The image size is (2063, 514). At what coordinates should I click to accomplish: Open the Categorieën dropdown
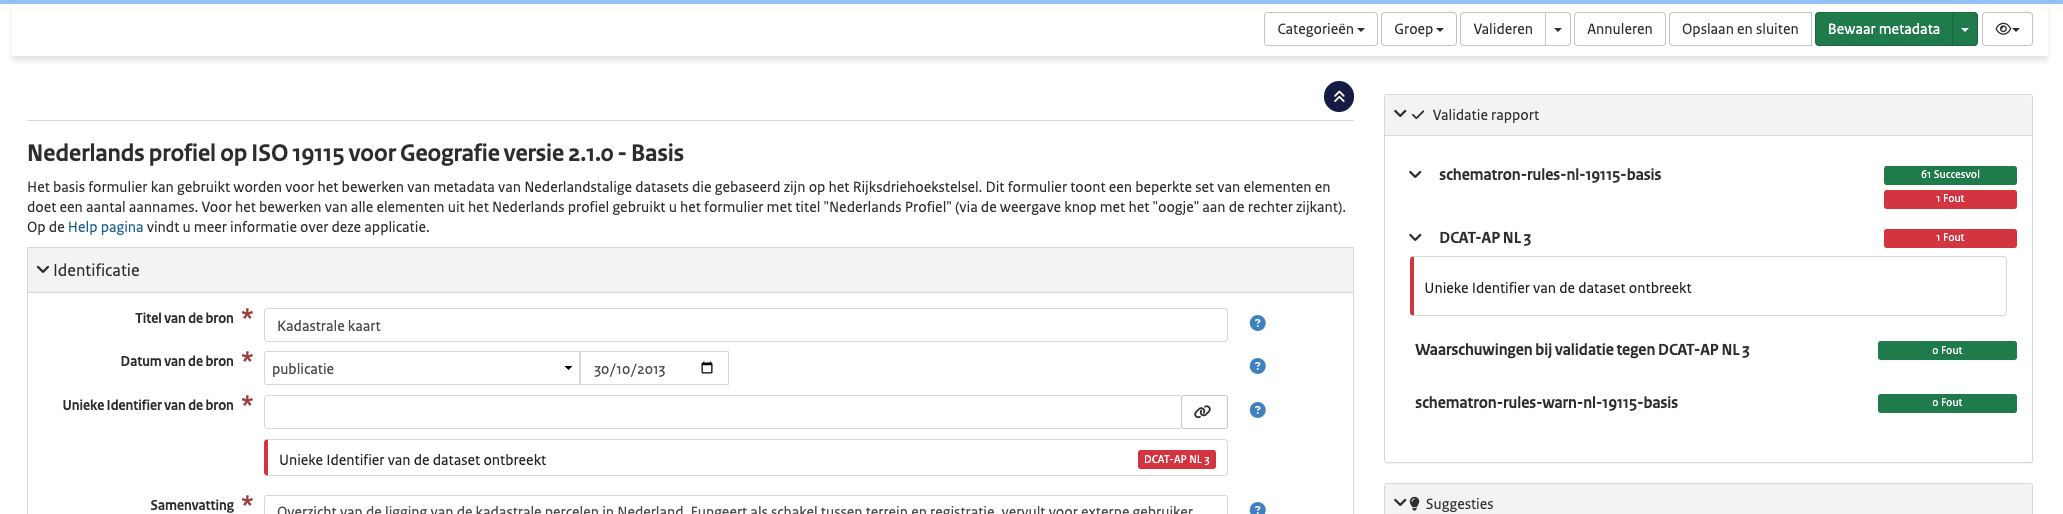click(1320, 29)
